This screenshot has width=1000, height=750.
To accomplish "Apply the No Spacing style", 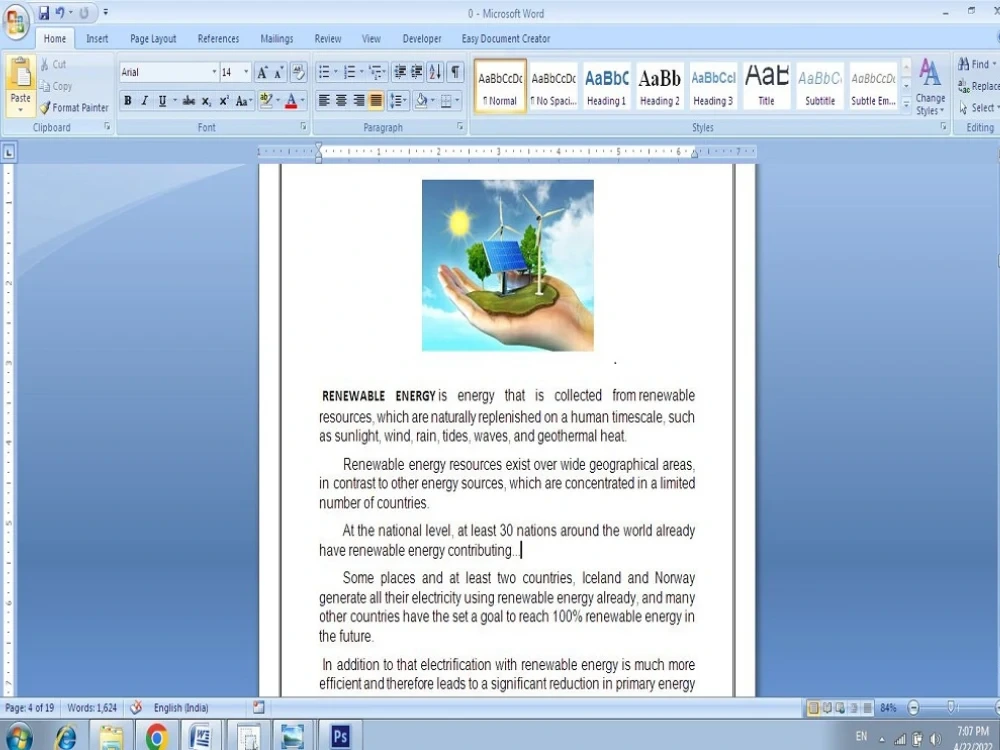I will coord(553,86).
